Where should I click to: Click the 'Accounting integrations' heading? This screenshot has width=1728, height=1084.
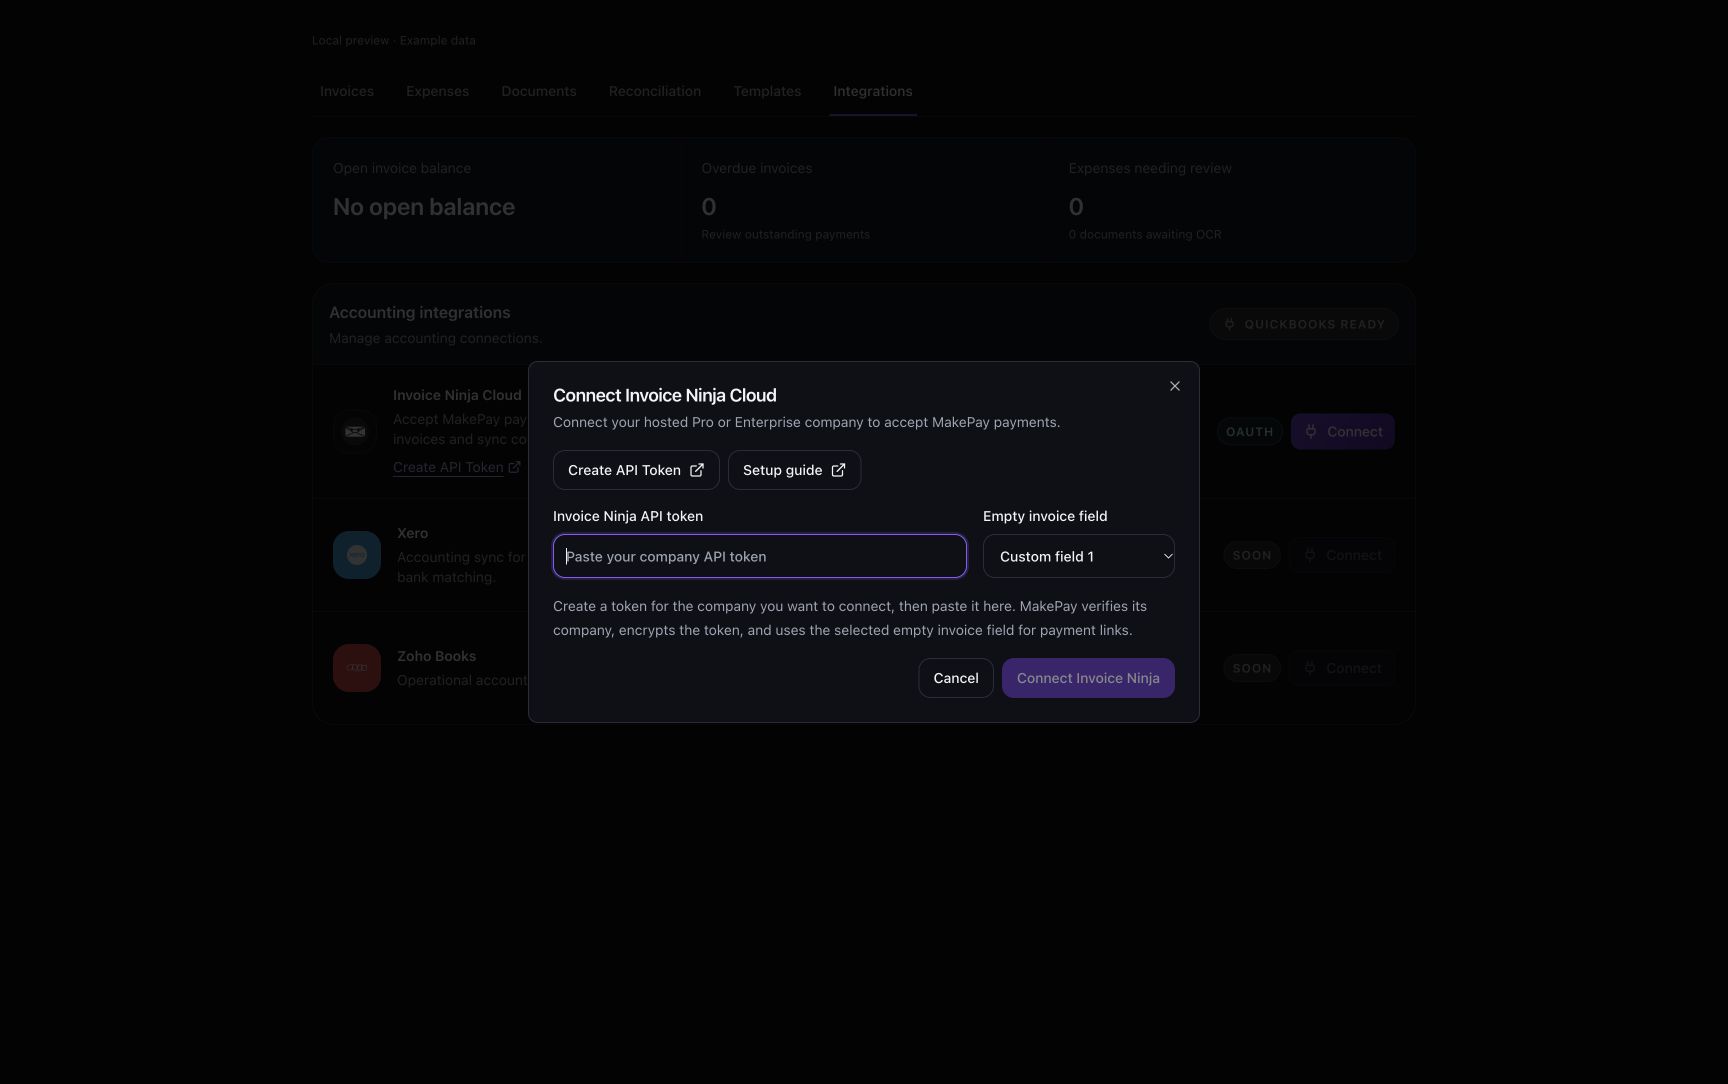[420, 313]
